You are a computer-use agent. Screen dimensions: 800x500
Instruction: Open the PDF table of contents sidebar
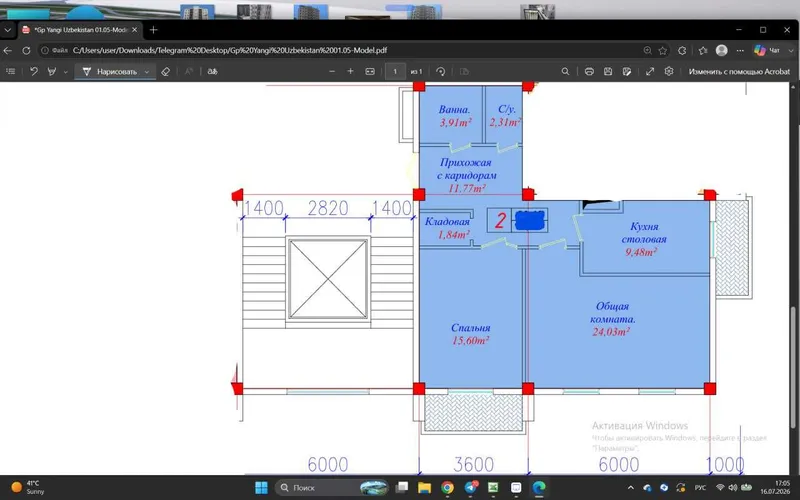[x=10, y=72]
